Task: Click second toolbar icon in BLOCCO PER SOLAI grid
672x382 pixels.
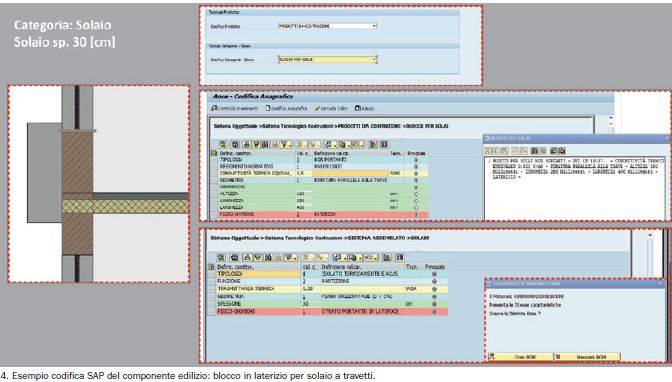Action: point(234,144)
